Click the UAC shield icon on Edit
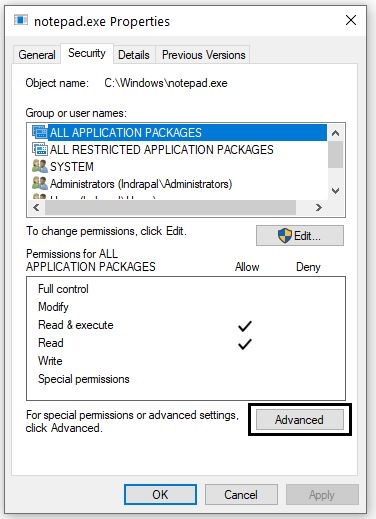376x519 pixels. (x=285, y=236)
